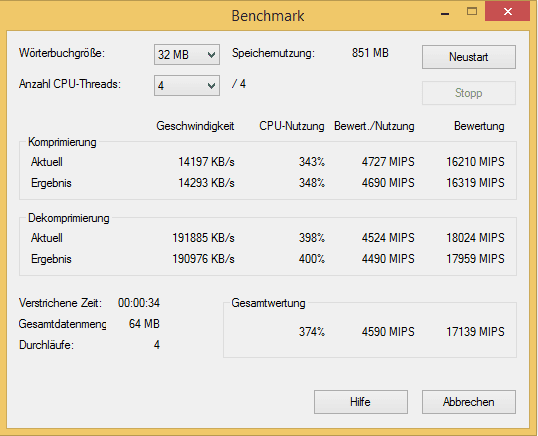Click the 4490 MIPS value
Image resolution: width=538 pixels, height=436 pixels.
coord(388,259)
